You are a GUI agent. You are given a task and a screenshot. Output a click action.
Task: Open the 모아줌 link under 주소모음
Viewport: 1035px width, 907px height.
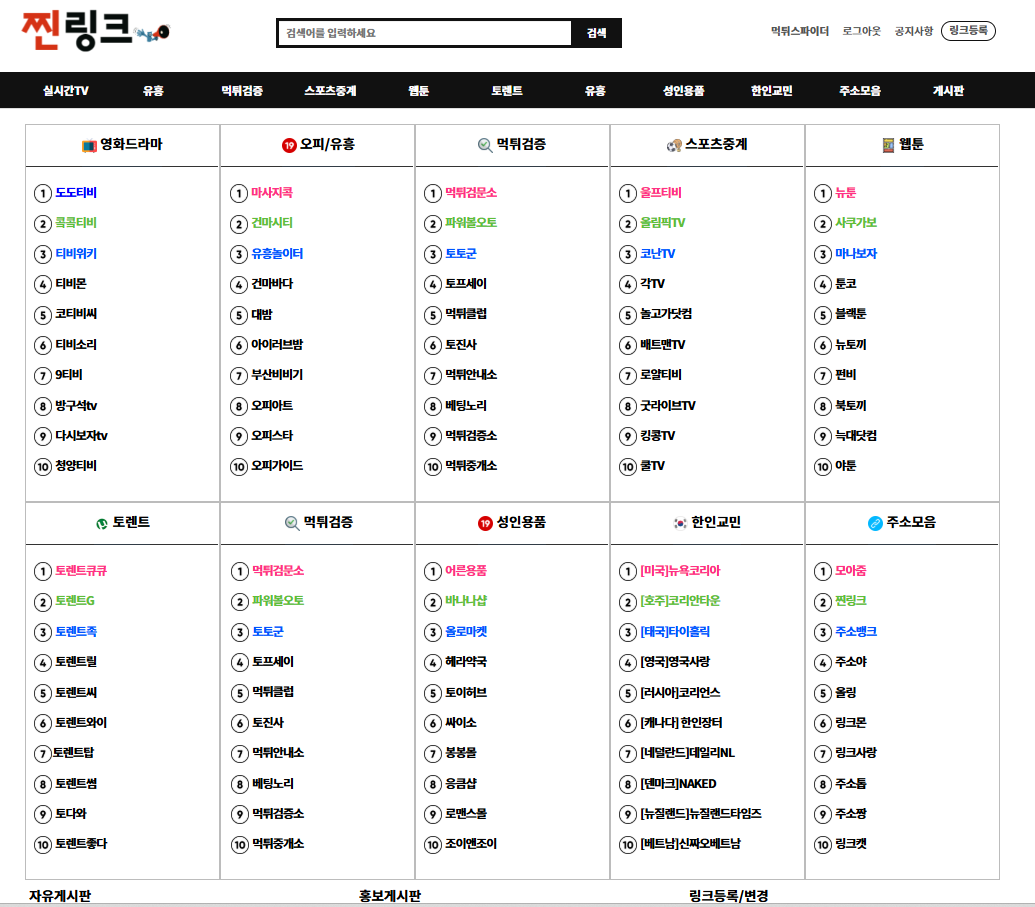(850, 571)
